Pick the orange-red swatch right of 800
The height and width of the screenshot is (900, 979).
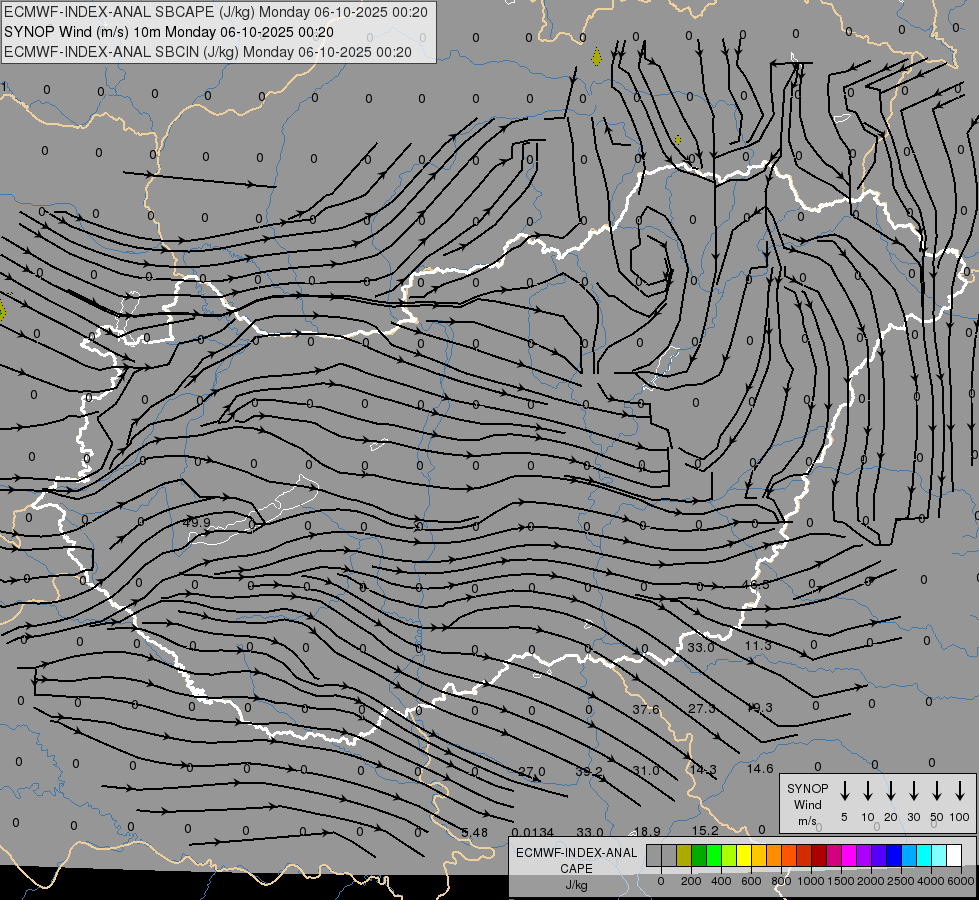click(789, 855)
